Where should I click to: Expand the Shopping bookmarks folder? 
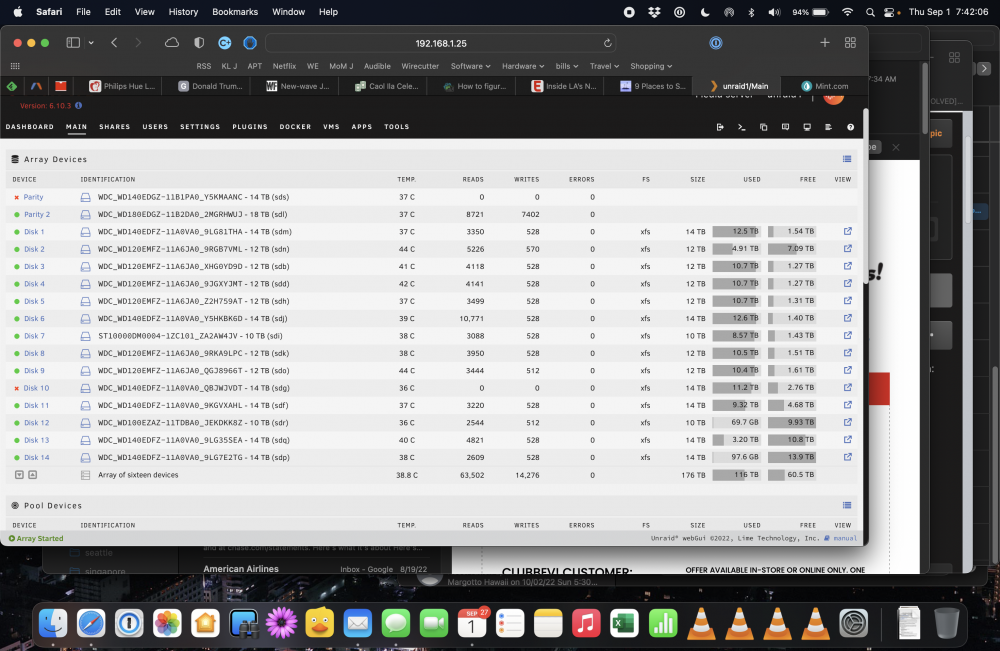click(x=651, y=66)
